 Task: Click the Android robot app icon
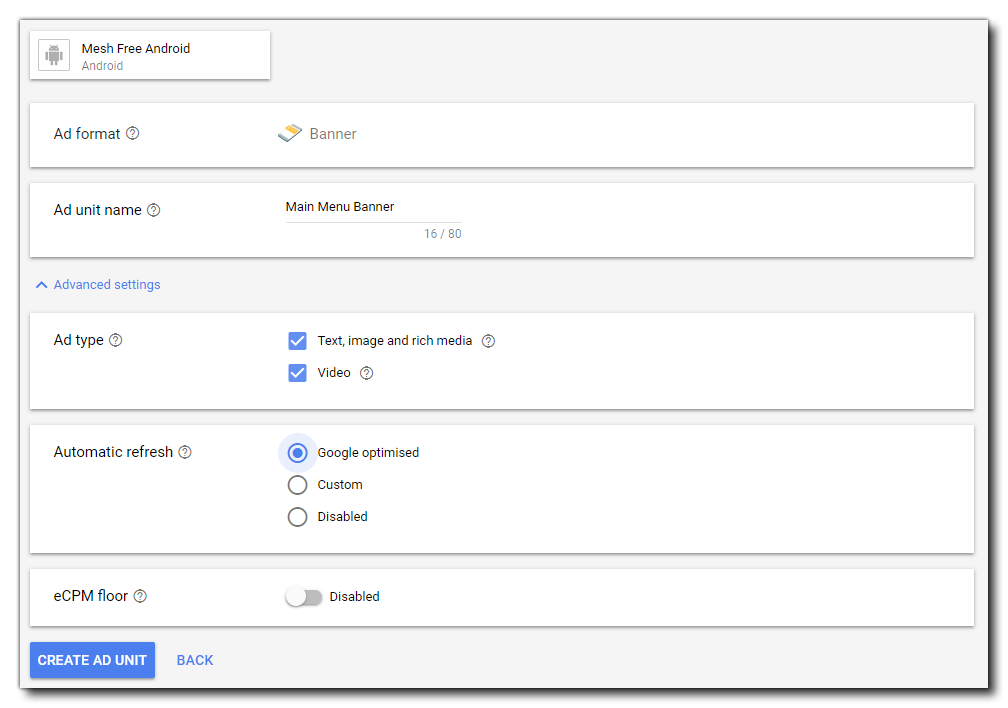(x=54, y=56)
